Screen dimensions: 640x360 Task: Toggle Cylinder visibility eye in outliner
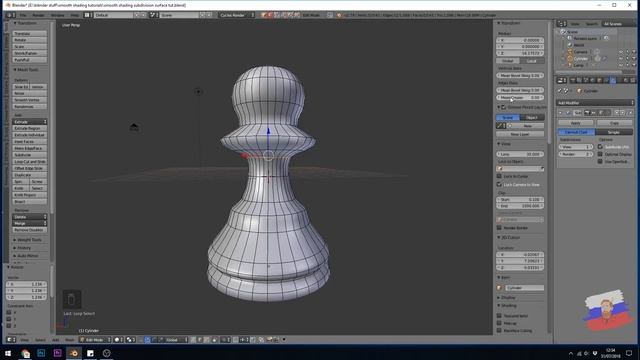click(621, 58)
